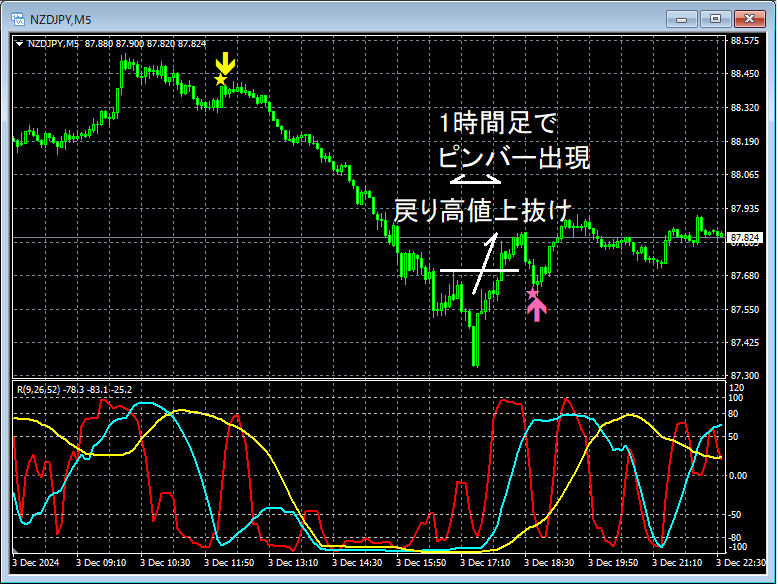Screen dimensions: 778x584
Task: Click price scale value 87.550
Action: click(745, 309)
